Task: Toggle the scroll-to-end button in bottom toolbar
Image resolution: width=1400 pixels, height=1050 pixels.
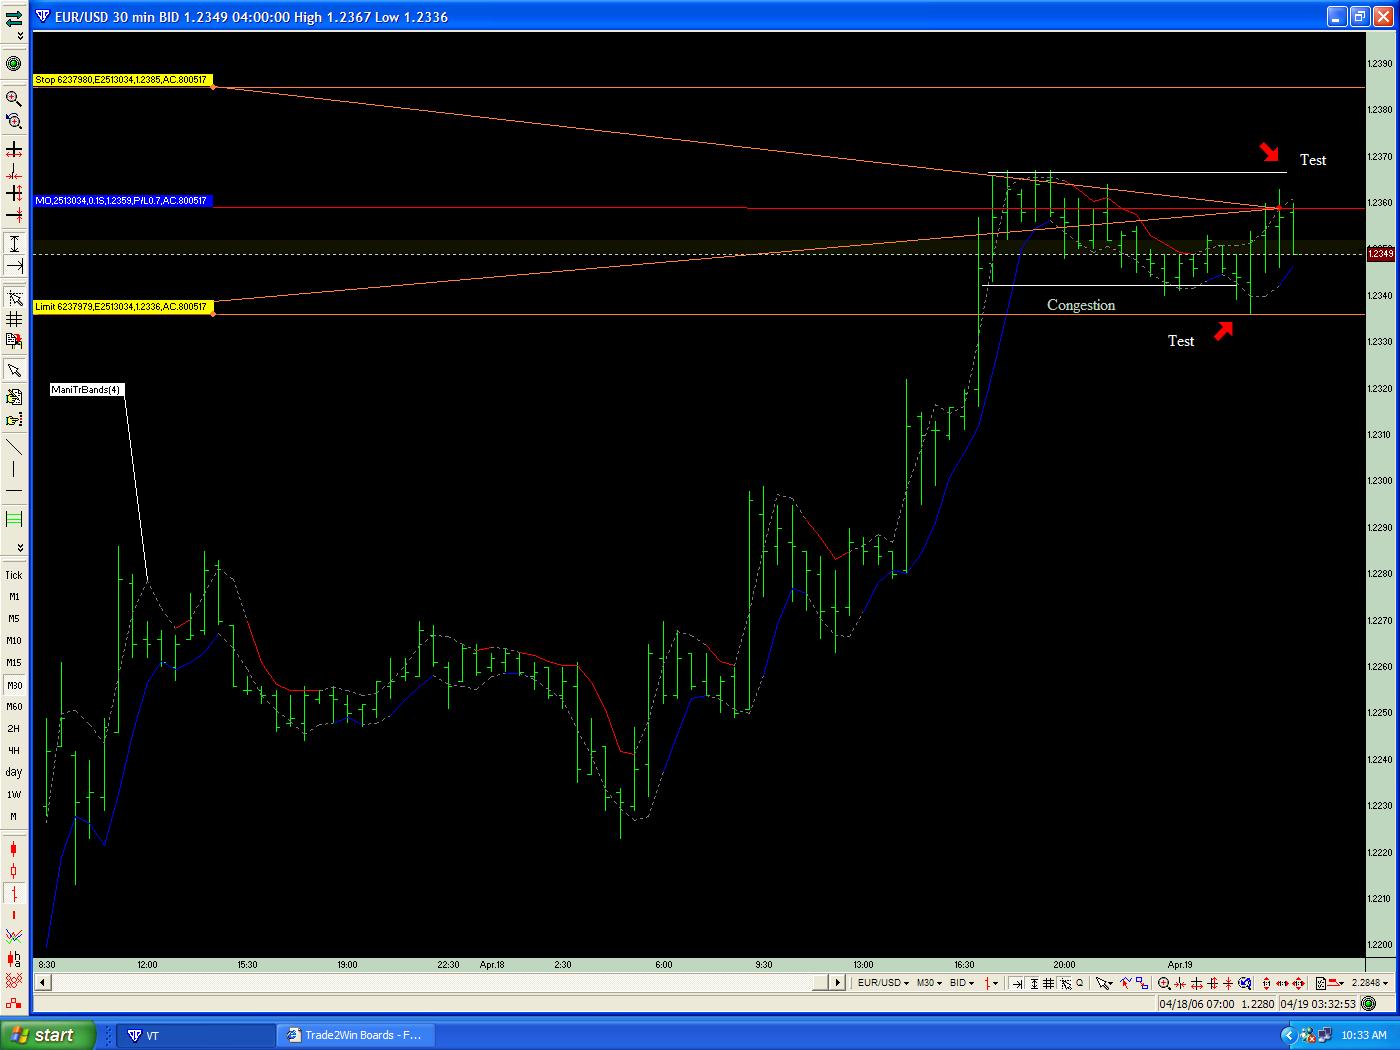Action: tap(1017, 983)
